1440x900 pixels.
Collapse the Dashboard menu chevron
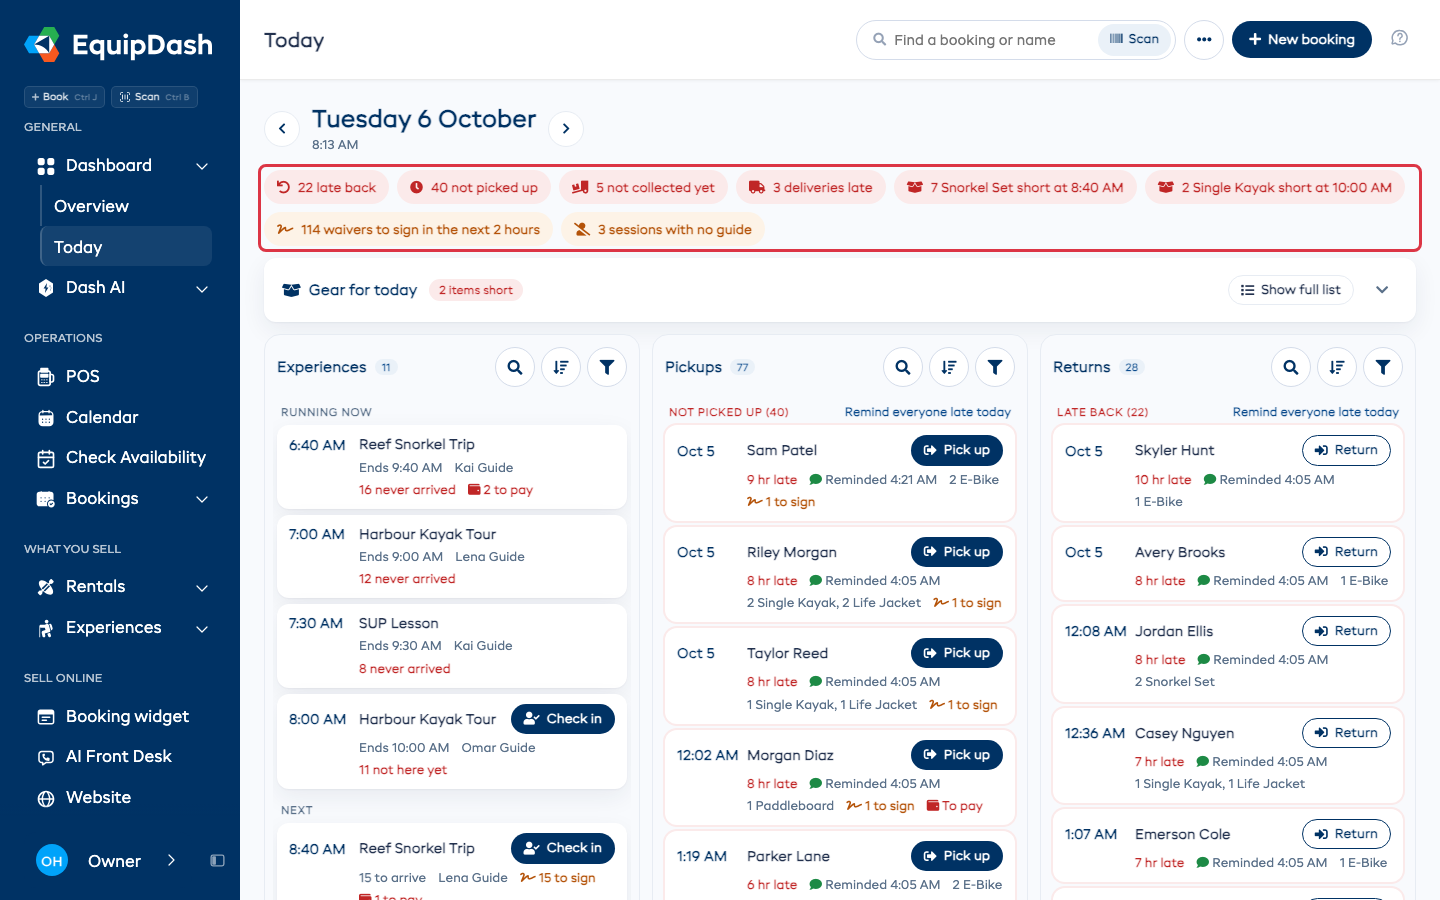point(202,166)
